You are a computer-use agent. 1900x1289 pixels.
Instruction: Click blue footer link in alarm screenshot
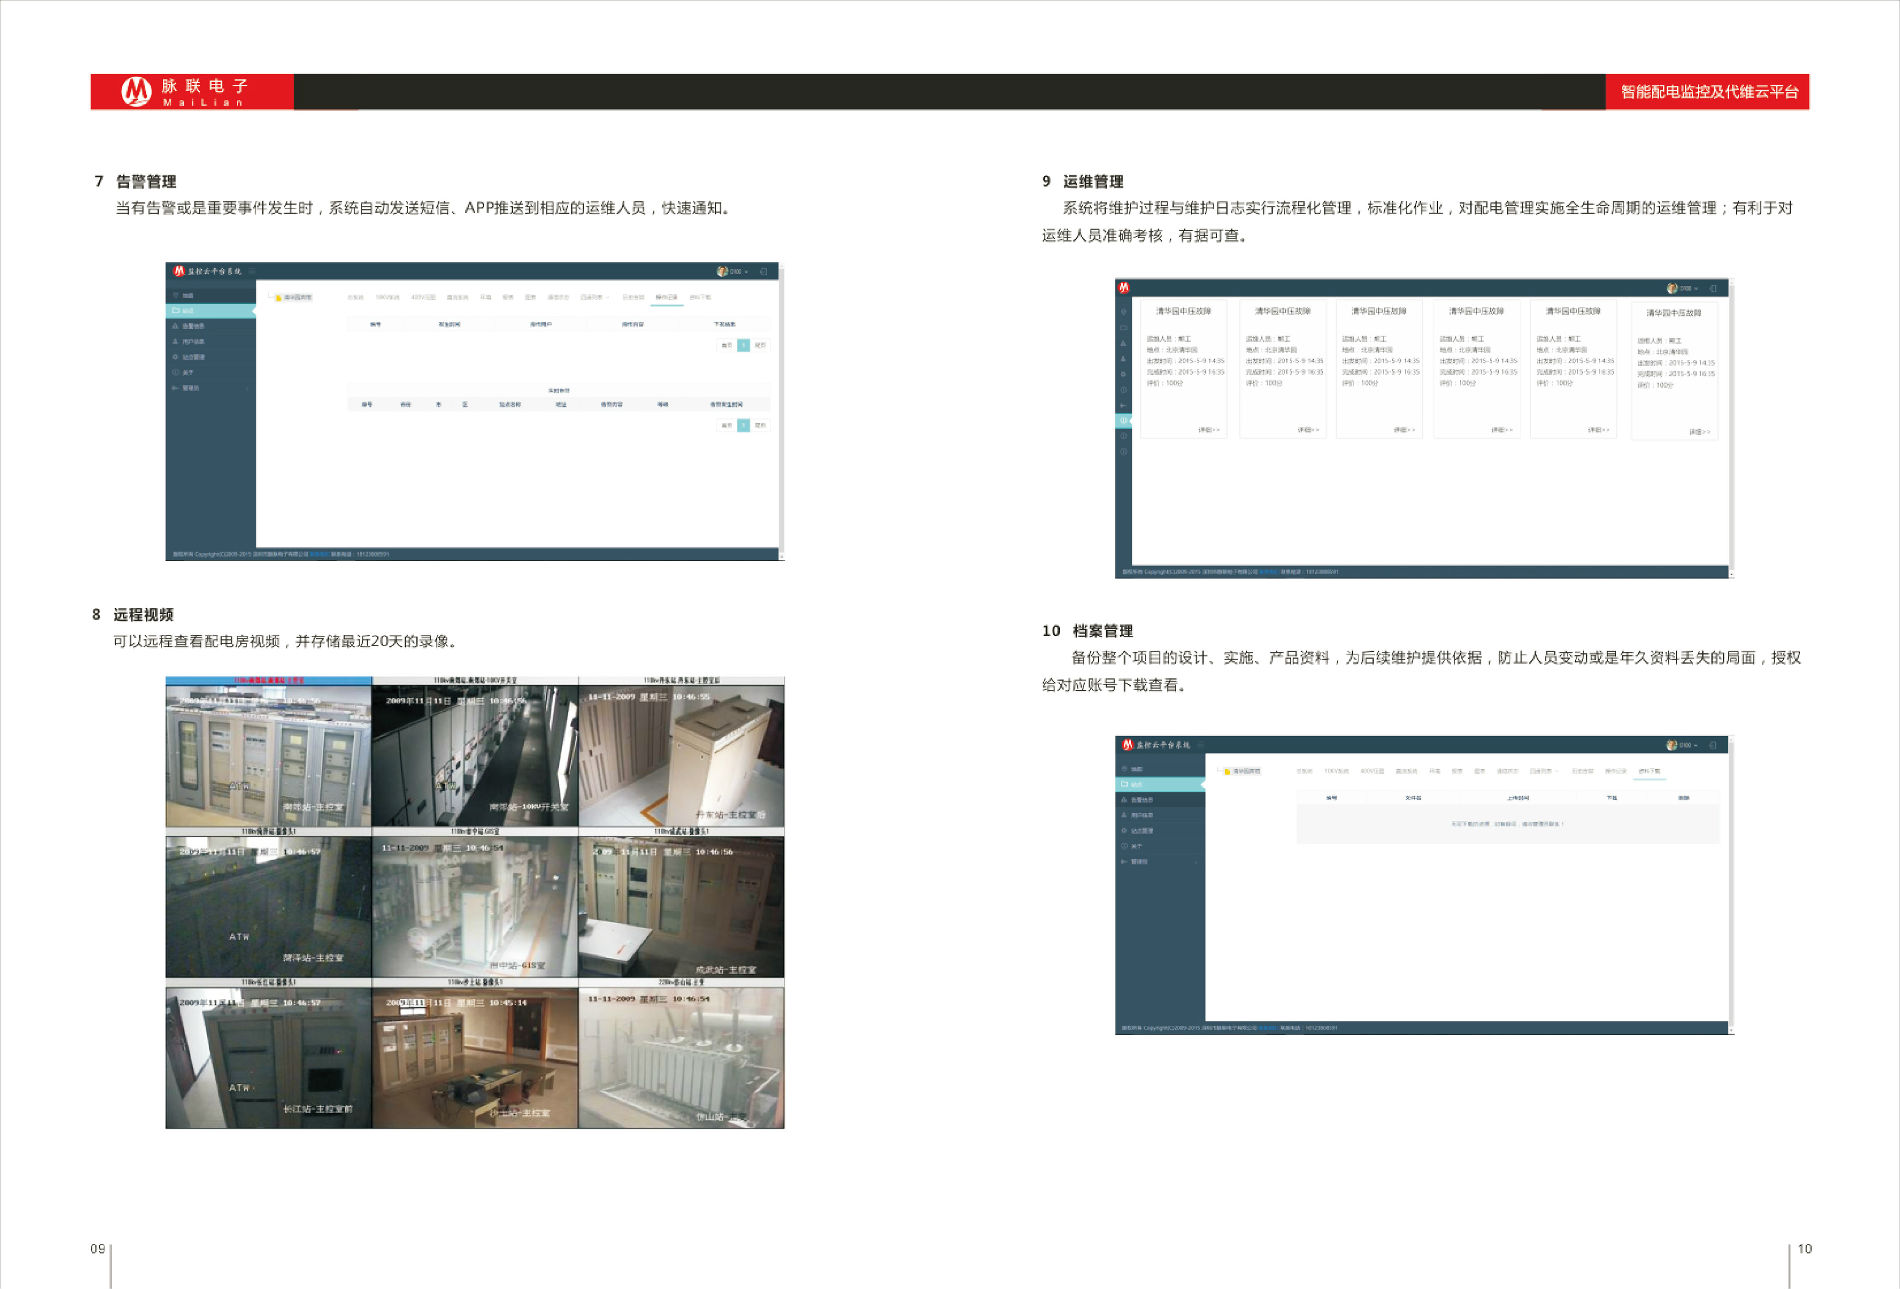pos(319,554)
